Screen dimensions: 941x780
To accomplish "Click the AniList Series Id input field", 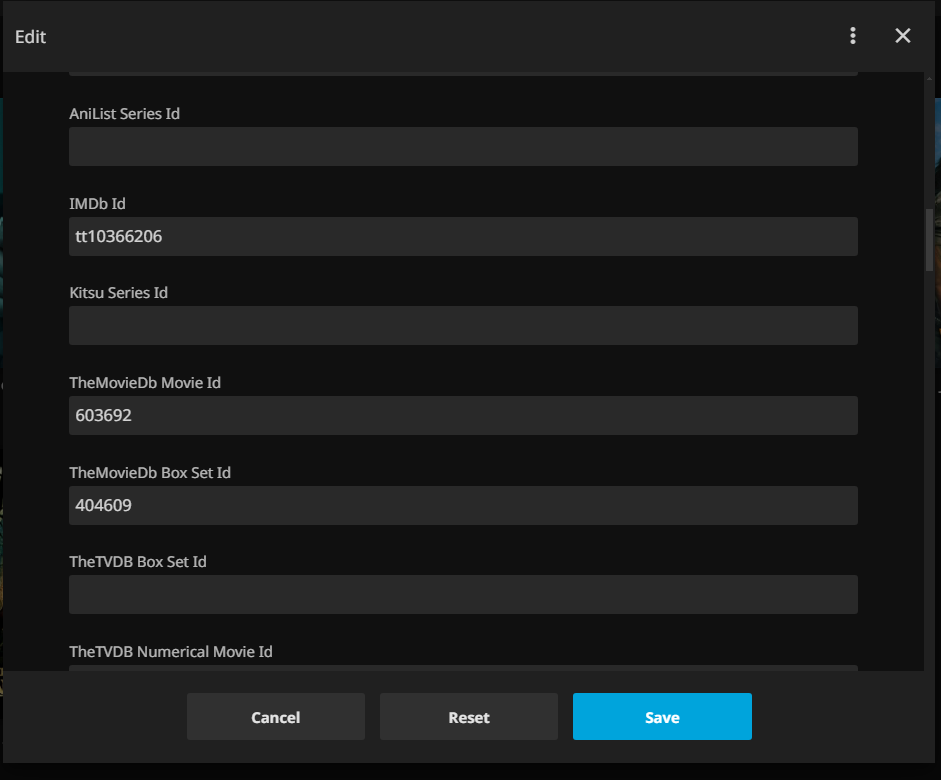I will [463, 146].
